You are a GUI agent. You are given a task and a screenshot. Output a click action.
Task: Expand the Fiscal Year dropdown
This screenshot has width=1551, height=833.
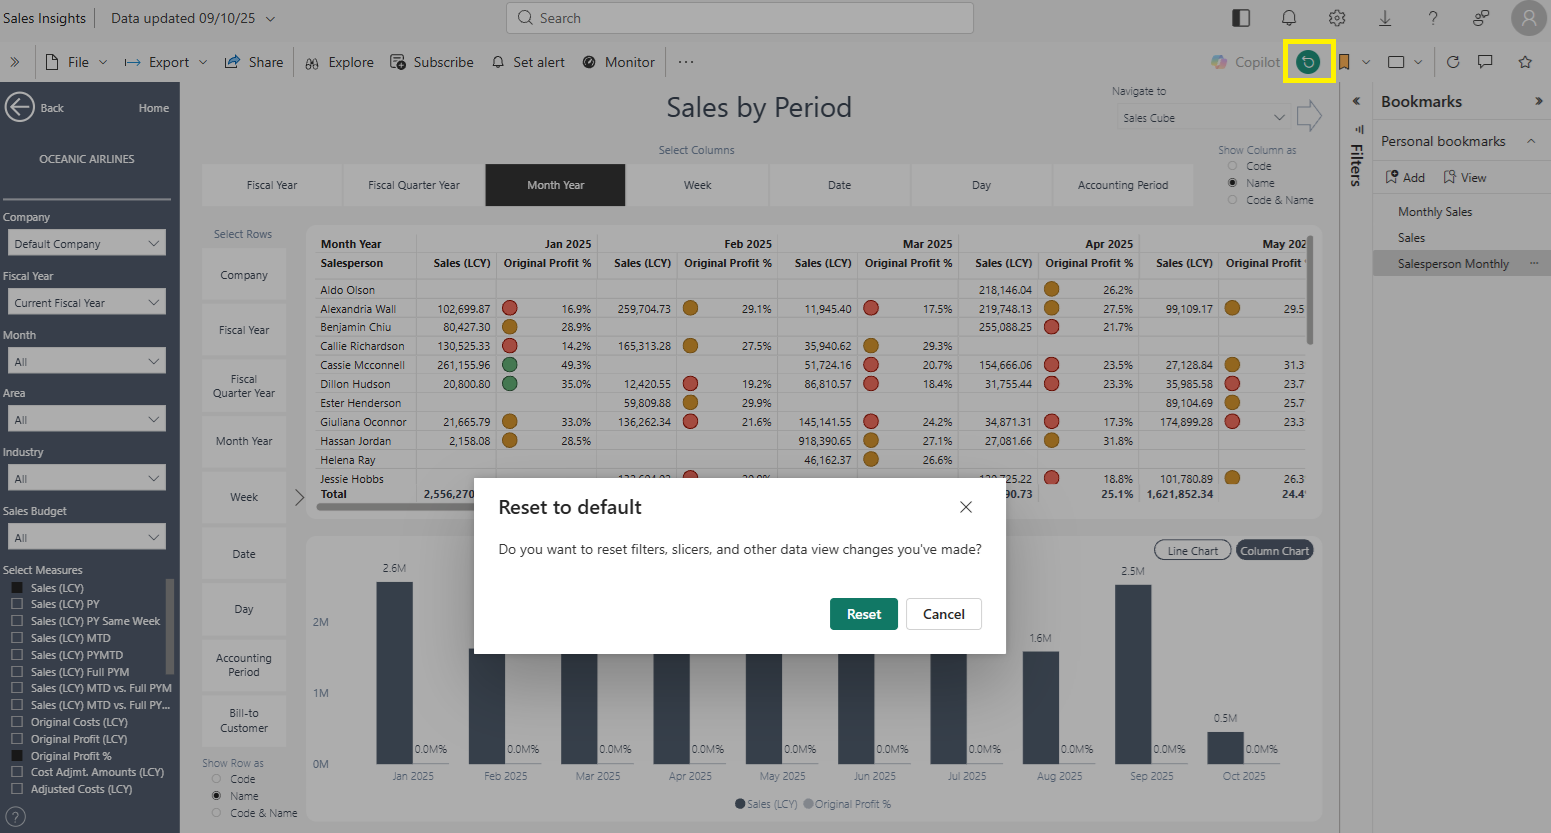click(x=86, y=303)
